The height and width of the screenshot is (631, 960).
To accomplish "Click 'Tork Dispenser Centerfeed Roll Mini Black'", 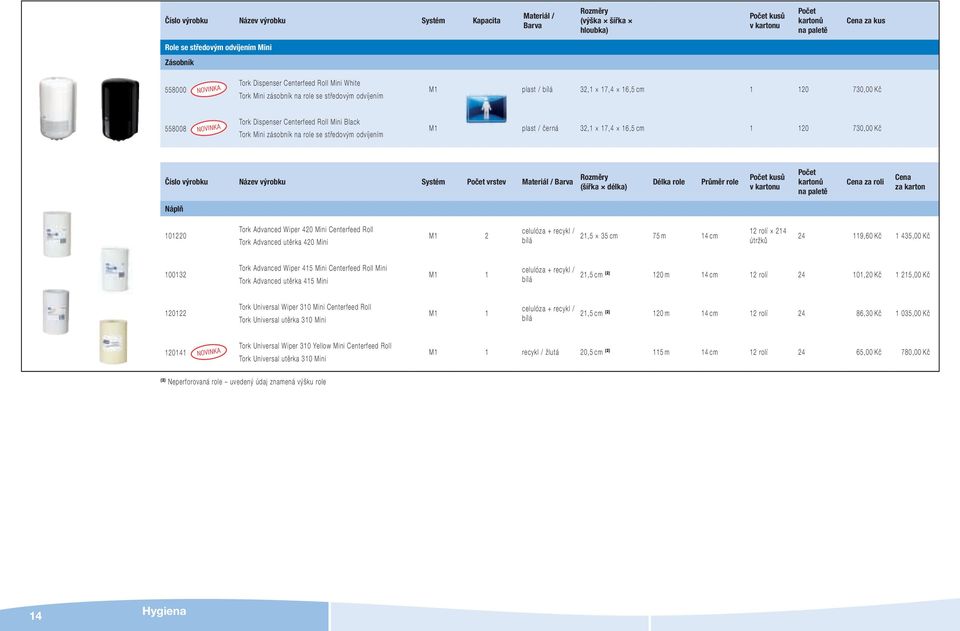I will (x=299, y=122).
